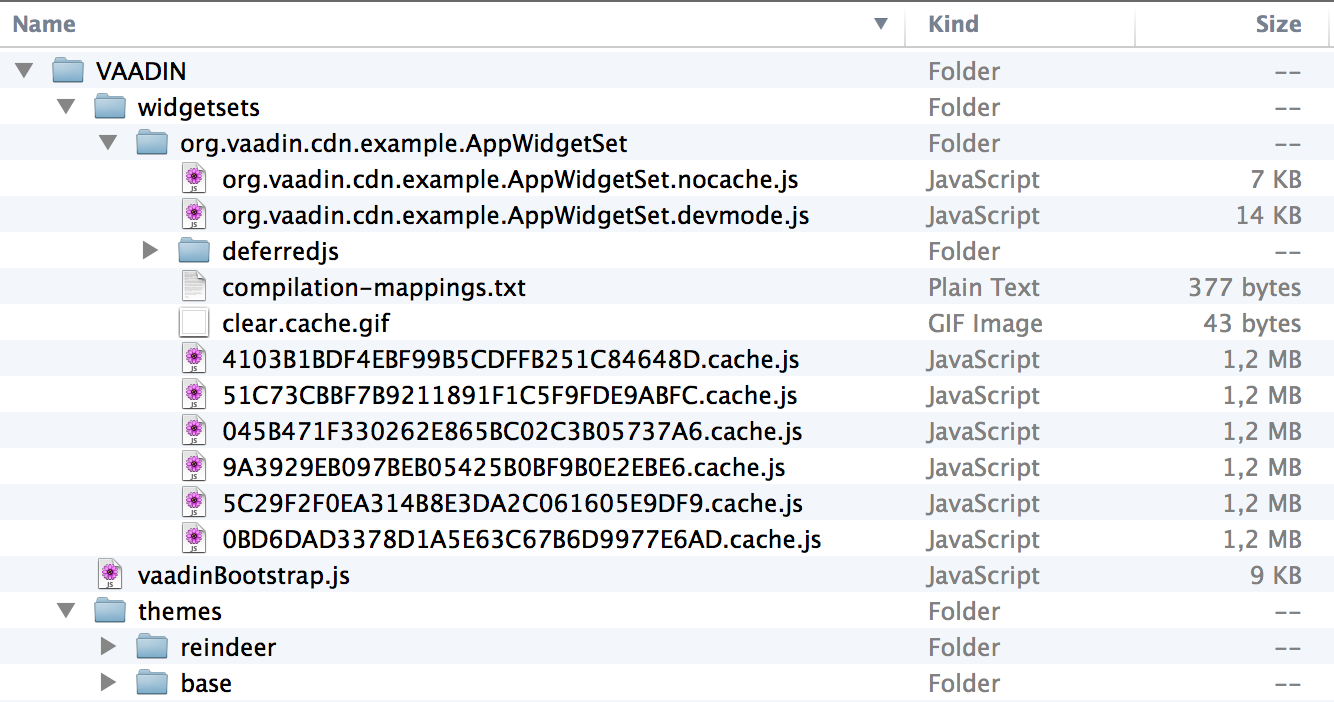Click the deferredjs folder icon
Screen dimensions: 1334x702
(x=194, y=251)
